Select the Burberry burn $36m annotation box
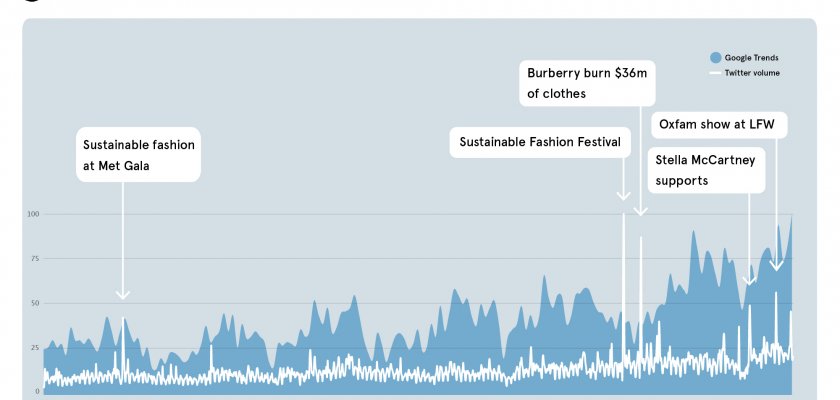Screen dimensions: 840x400 click(588, 83)
